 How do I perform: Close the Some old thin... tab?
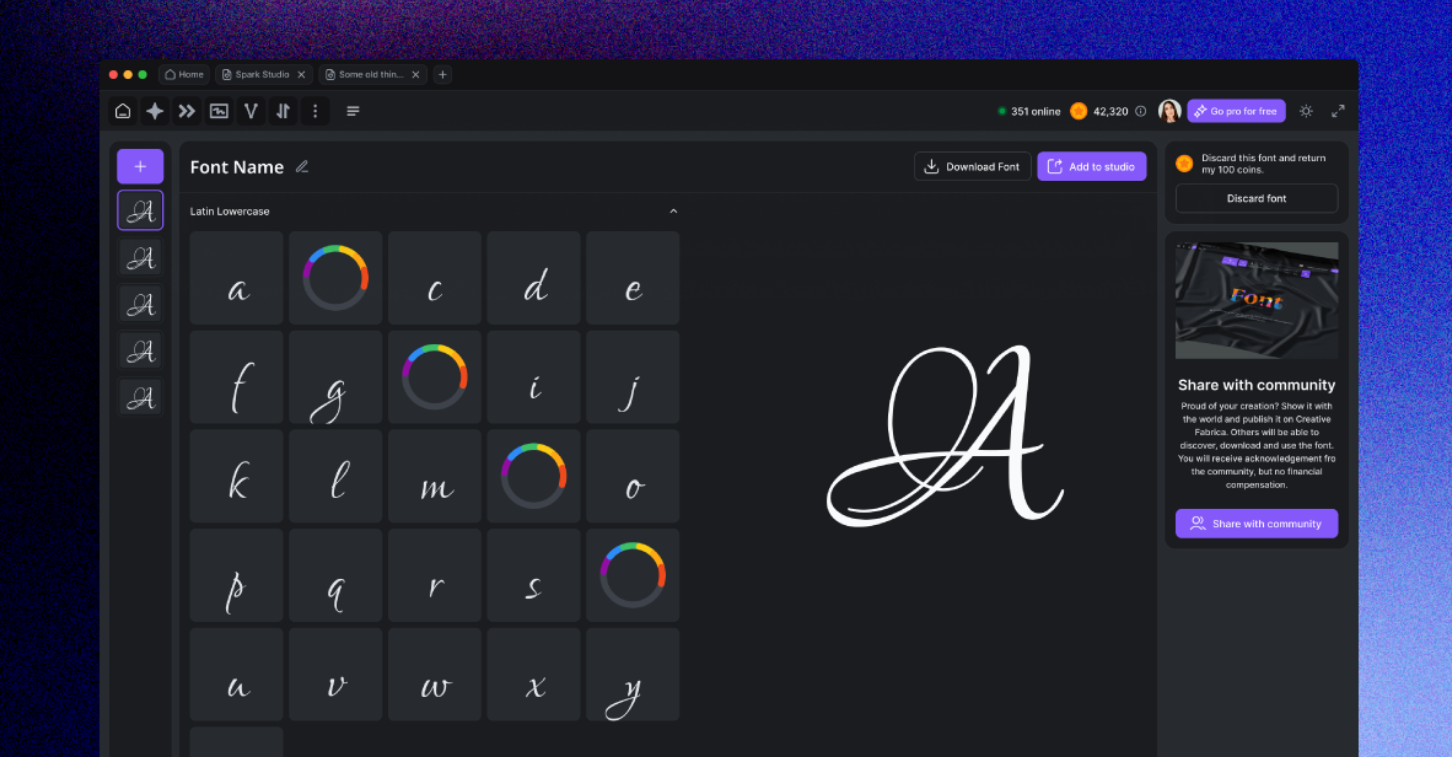pos(415,75)
